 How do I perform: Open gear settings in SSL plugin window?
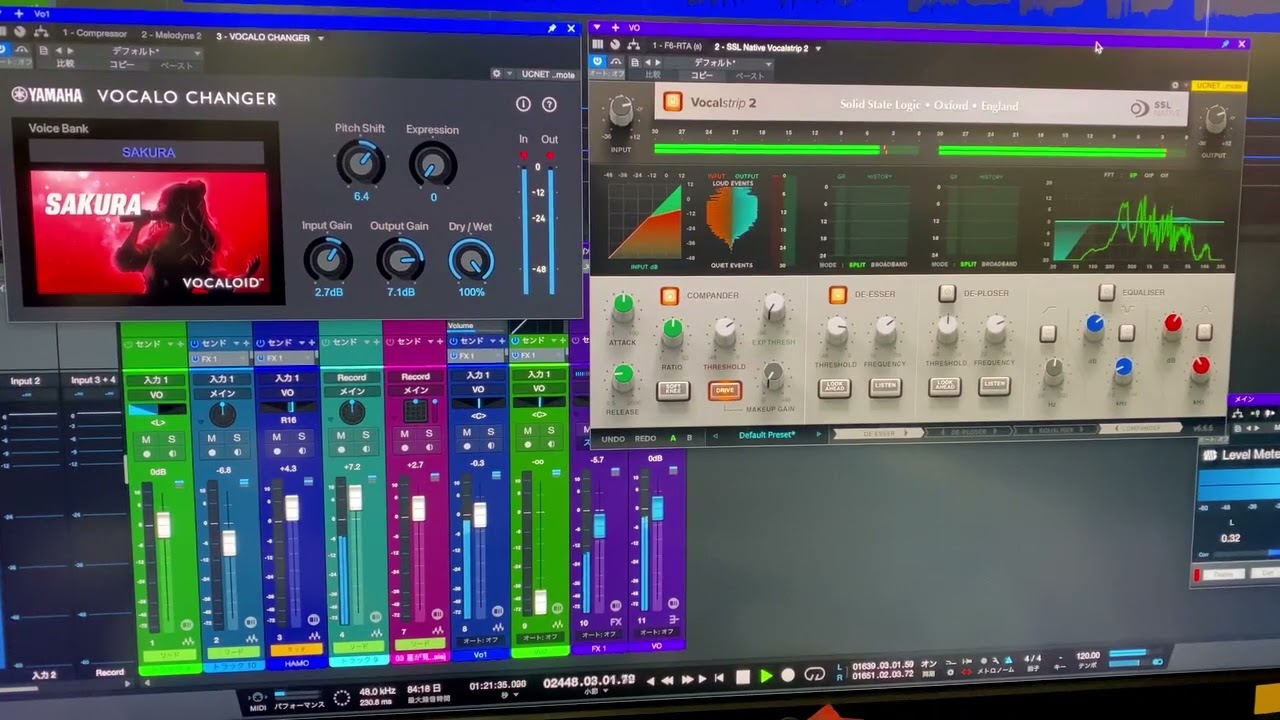point(1175,85)
